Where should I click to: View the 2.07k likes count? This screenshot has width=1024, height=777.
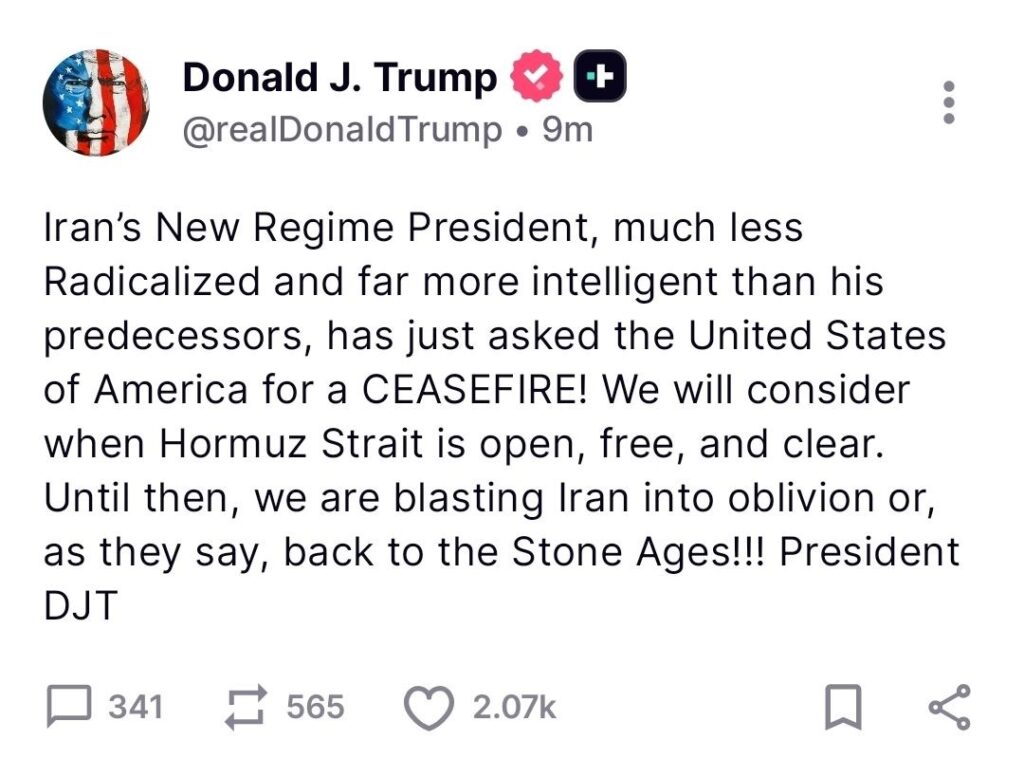514,708
